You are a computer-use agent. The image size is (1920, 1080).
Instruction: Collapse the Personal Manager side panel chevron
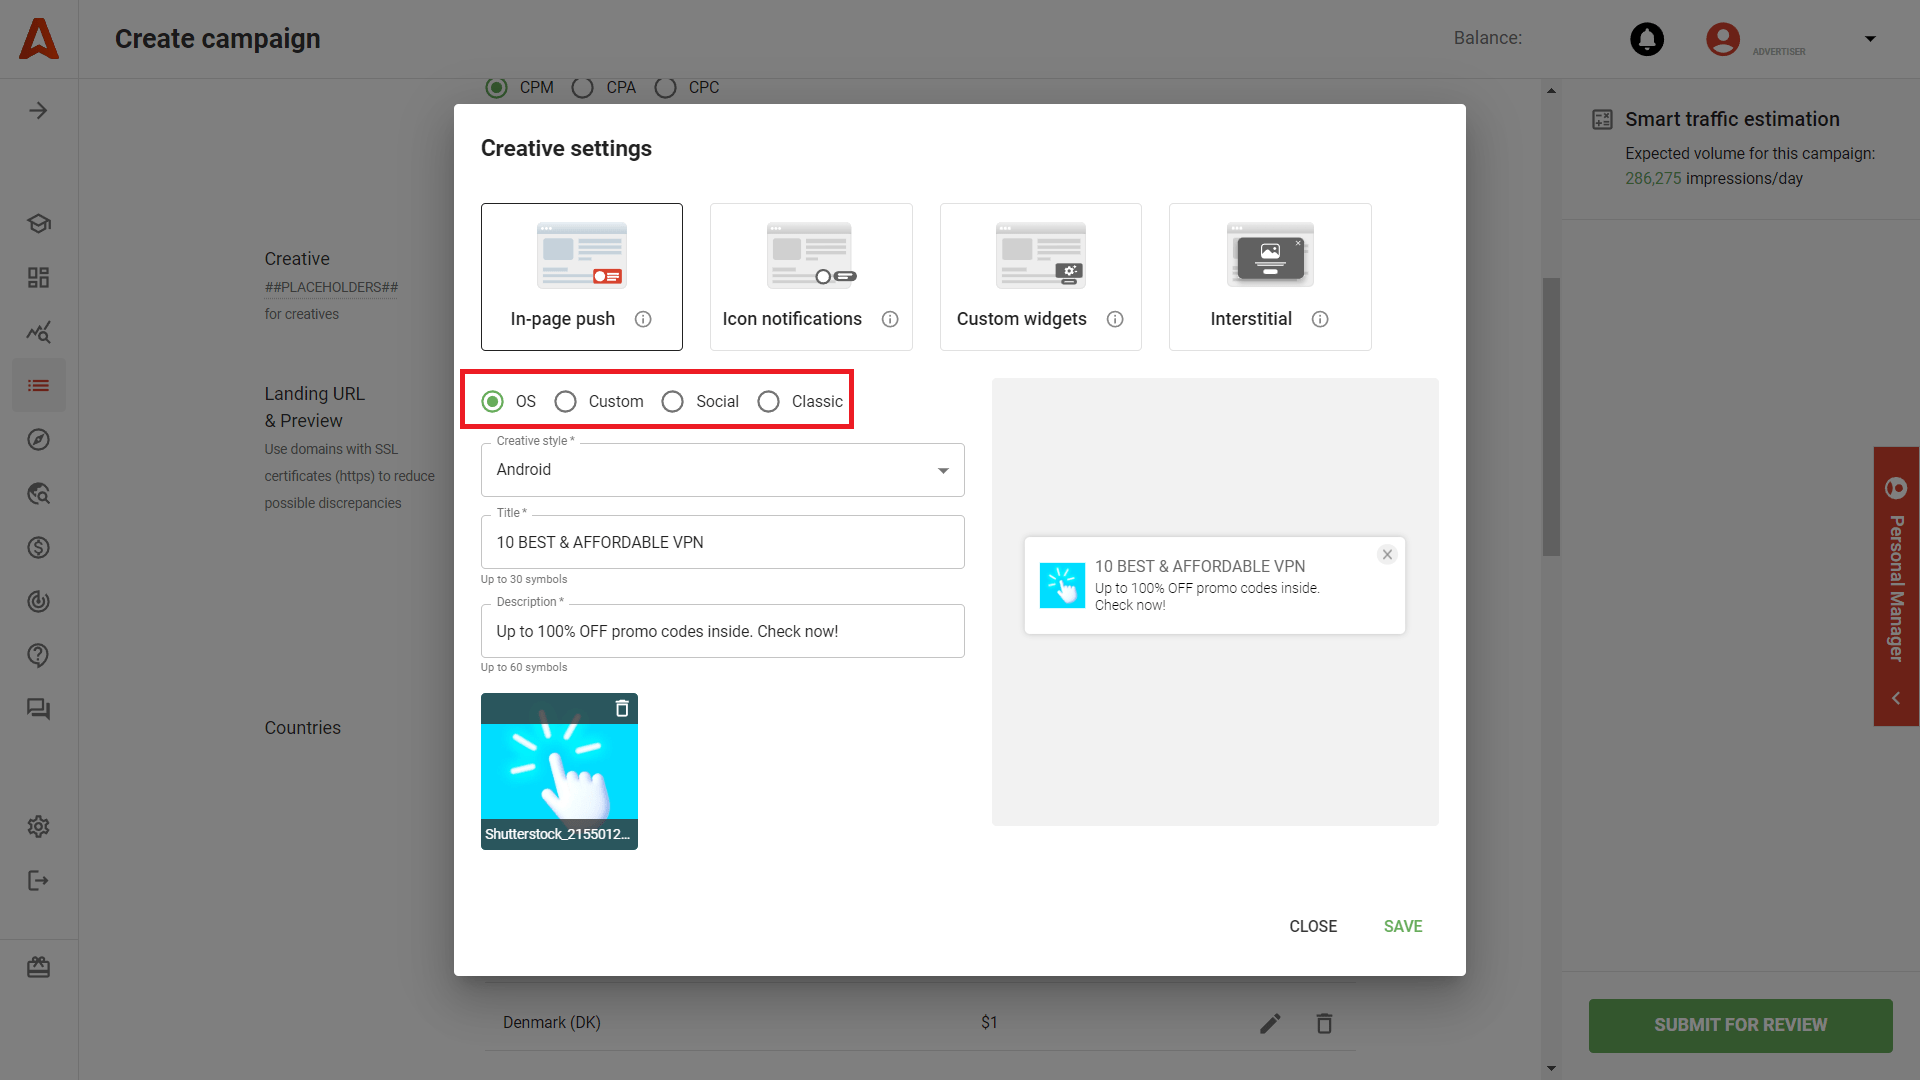click(x=1895, y=698)
